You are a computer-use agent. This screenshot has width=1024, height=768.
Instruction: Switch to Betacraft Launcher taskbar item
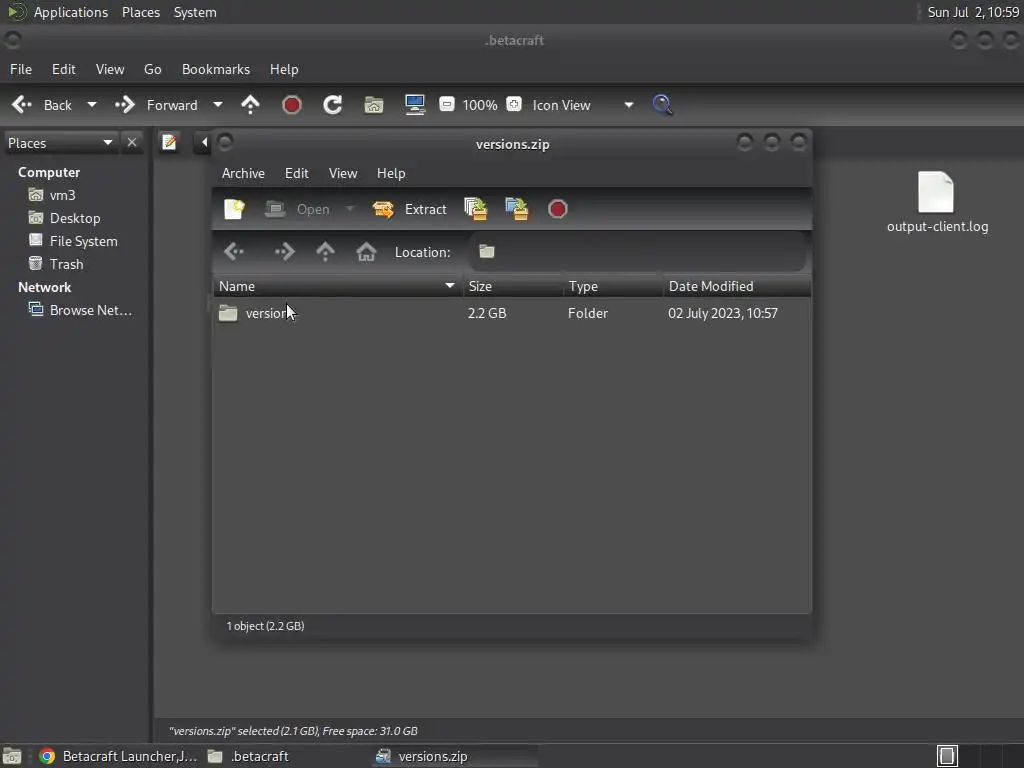click(118, 756)
